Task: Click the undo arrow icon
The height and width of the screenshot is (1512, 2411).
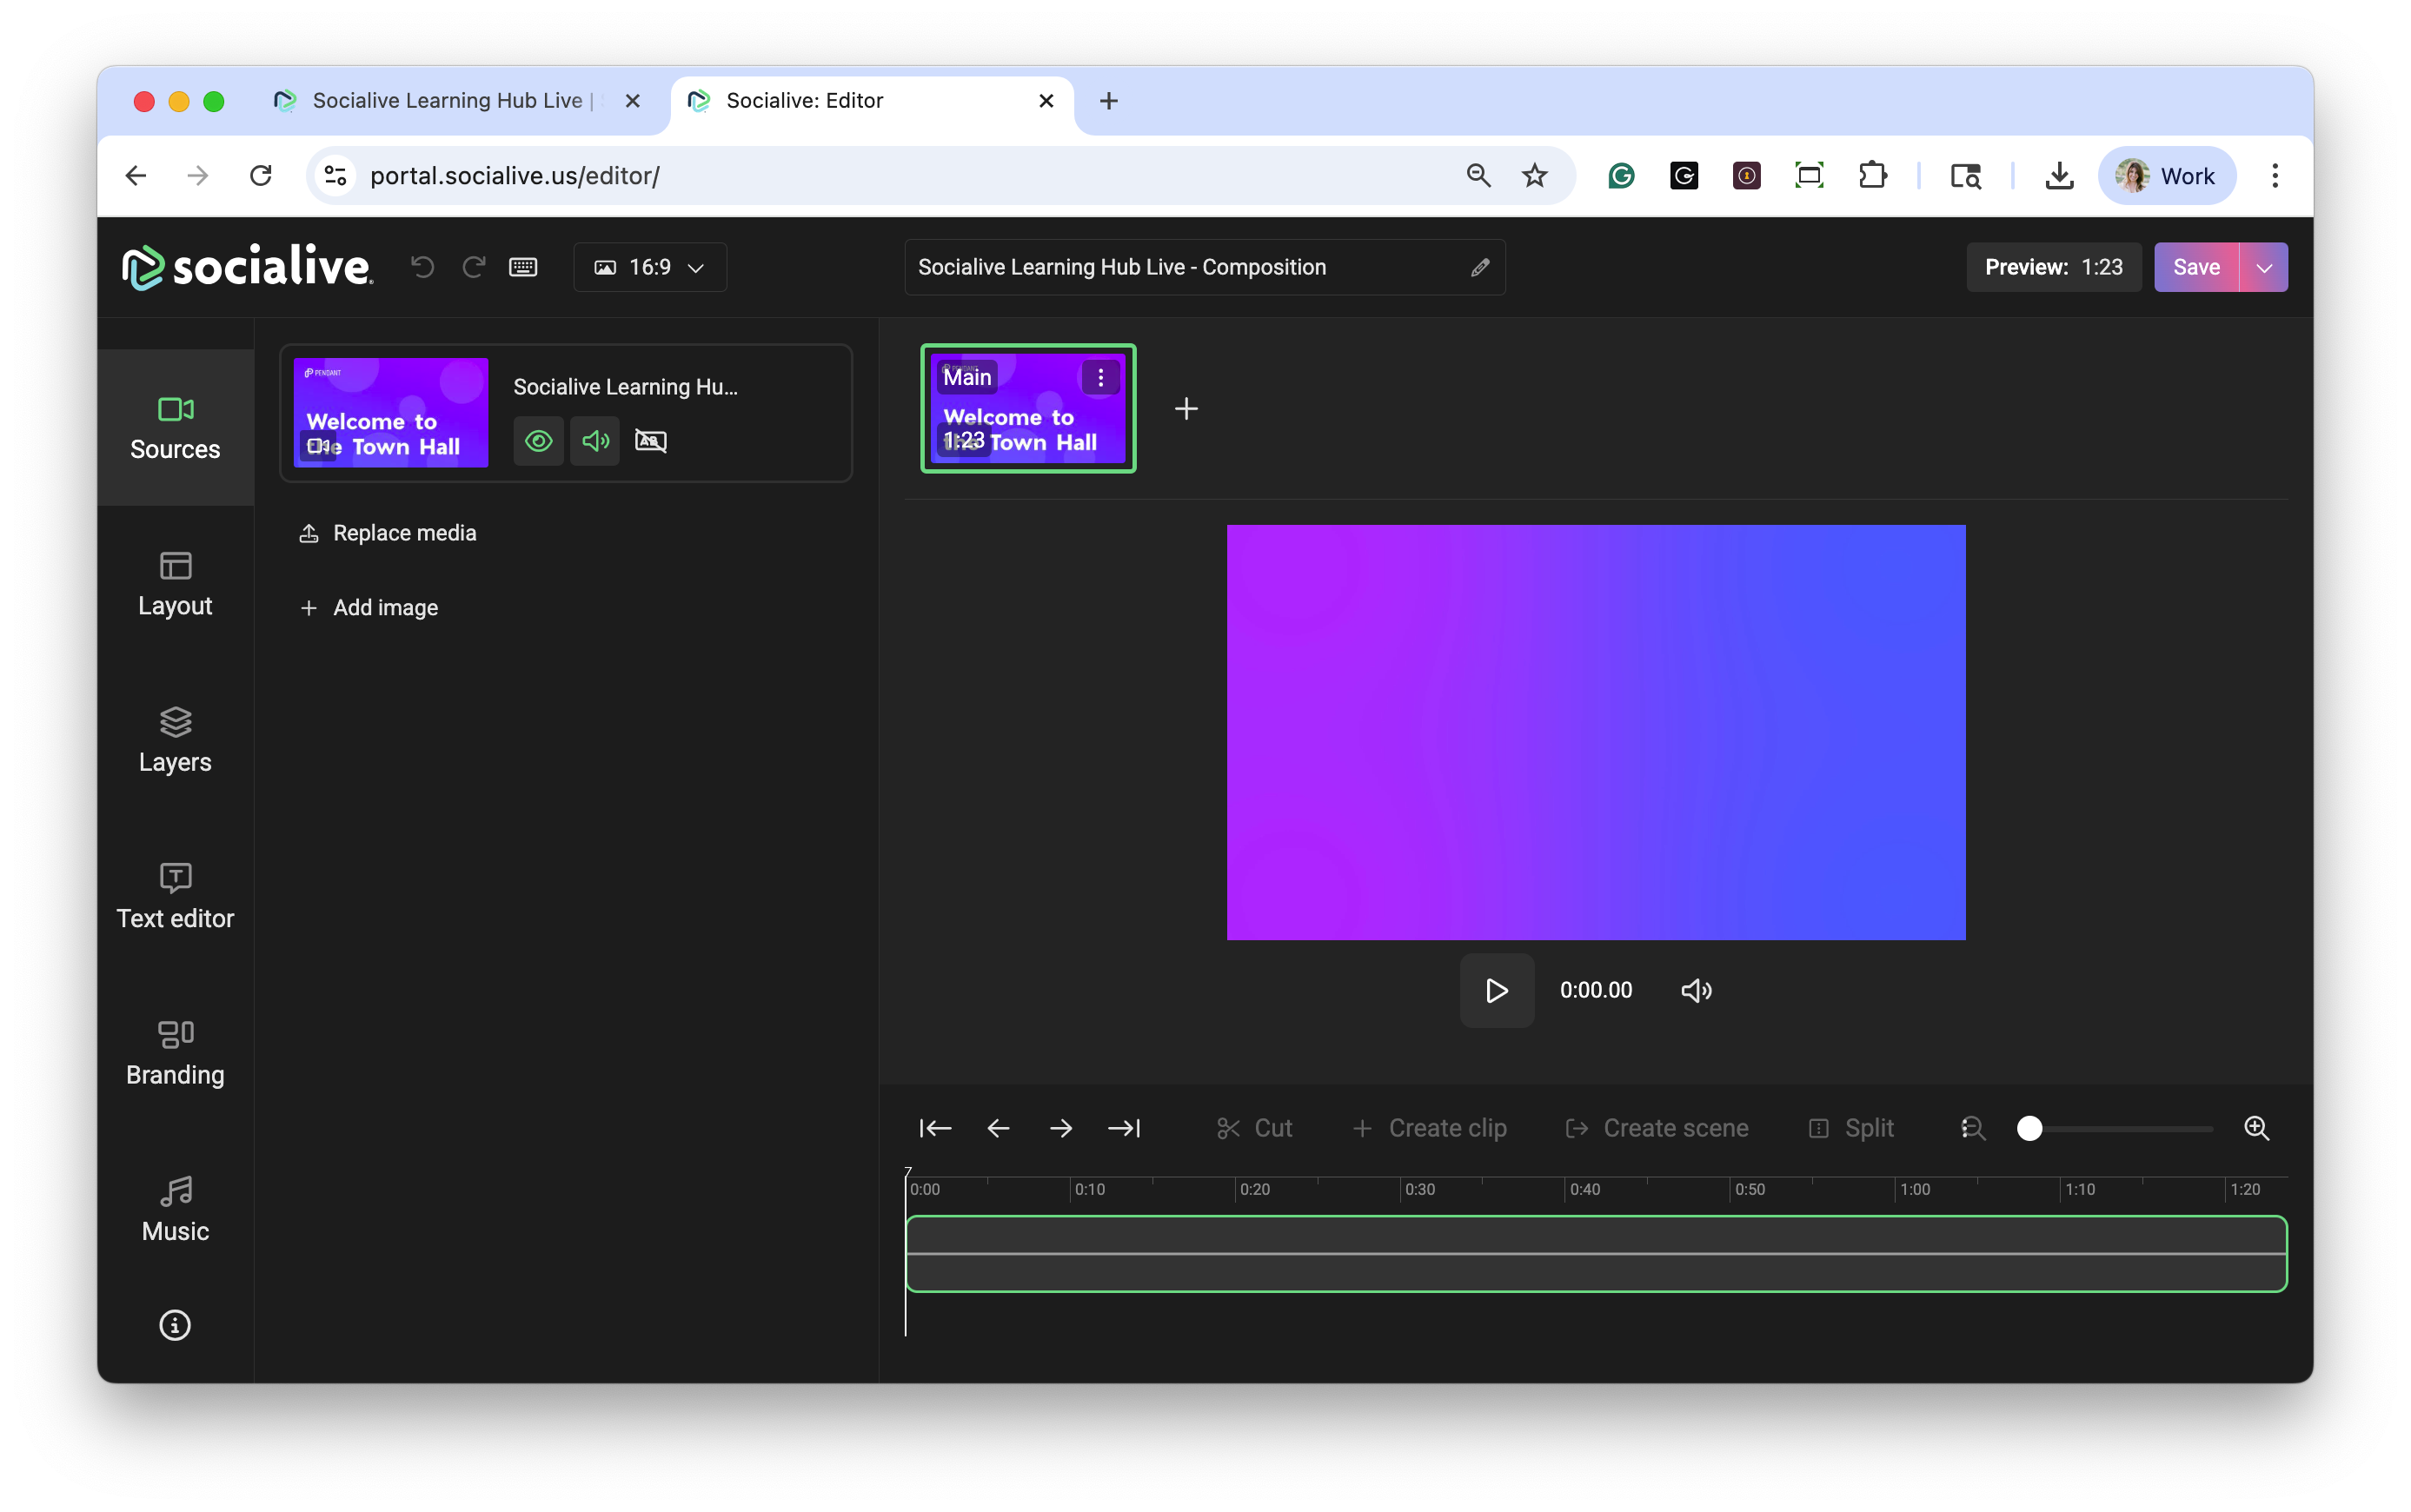Action: coord(423,267)
